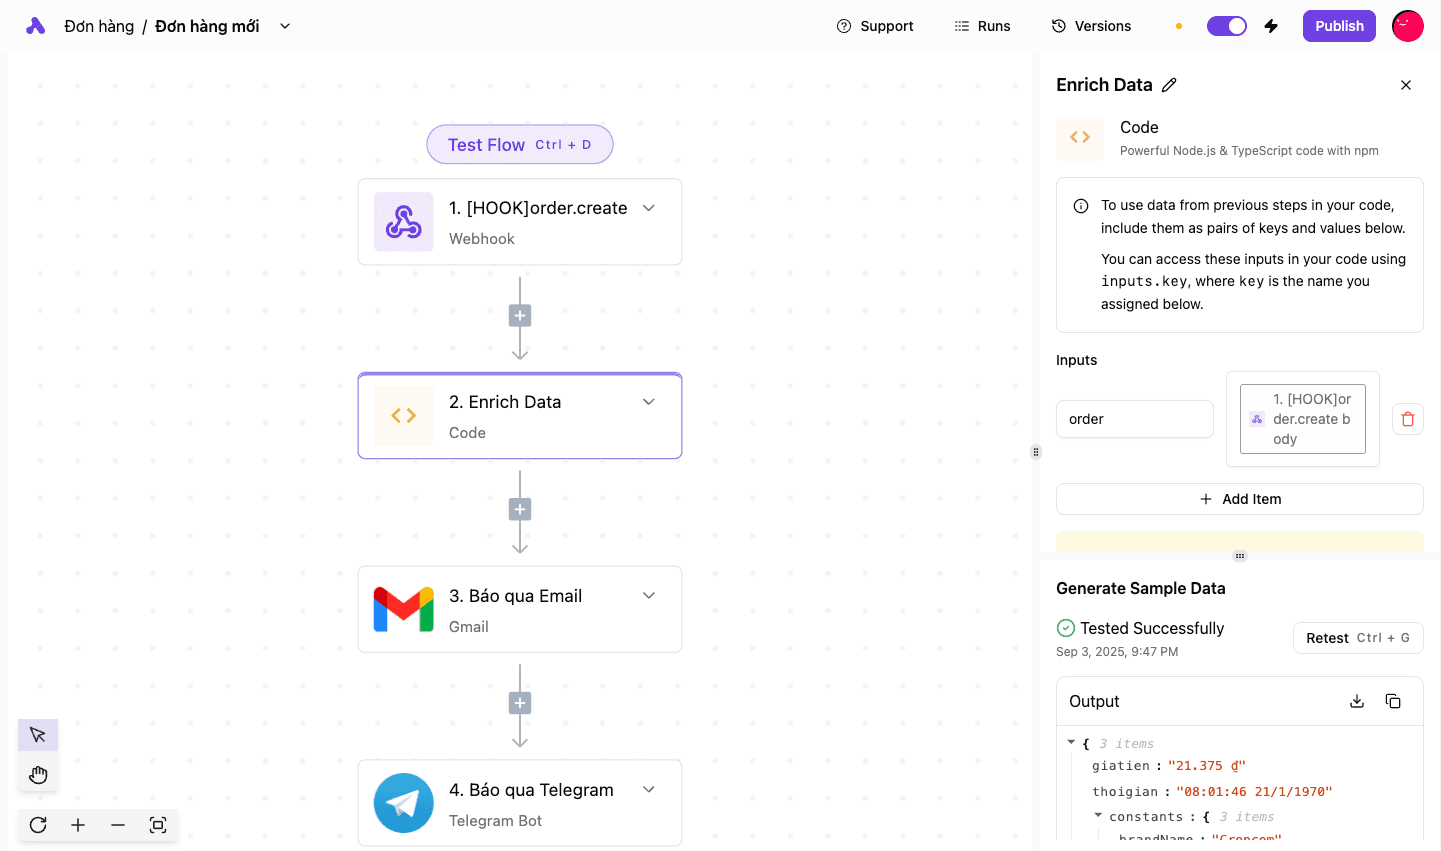Select the hand pan tool
The height and width of the screenshot is (851, 1441).
(x=37, y=773)
